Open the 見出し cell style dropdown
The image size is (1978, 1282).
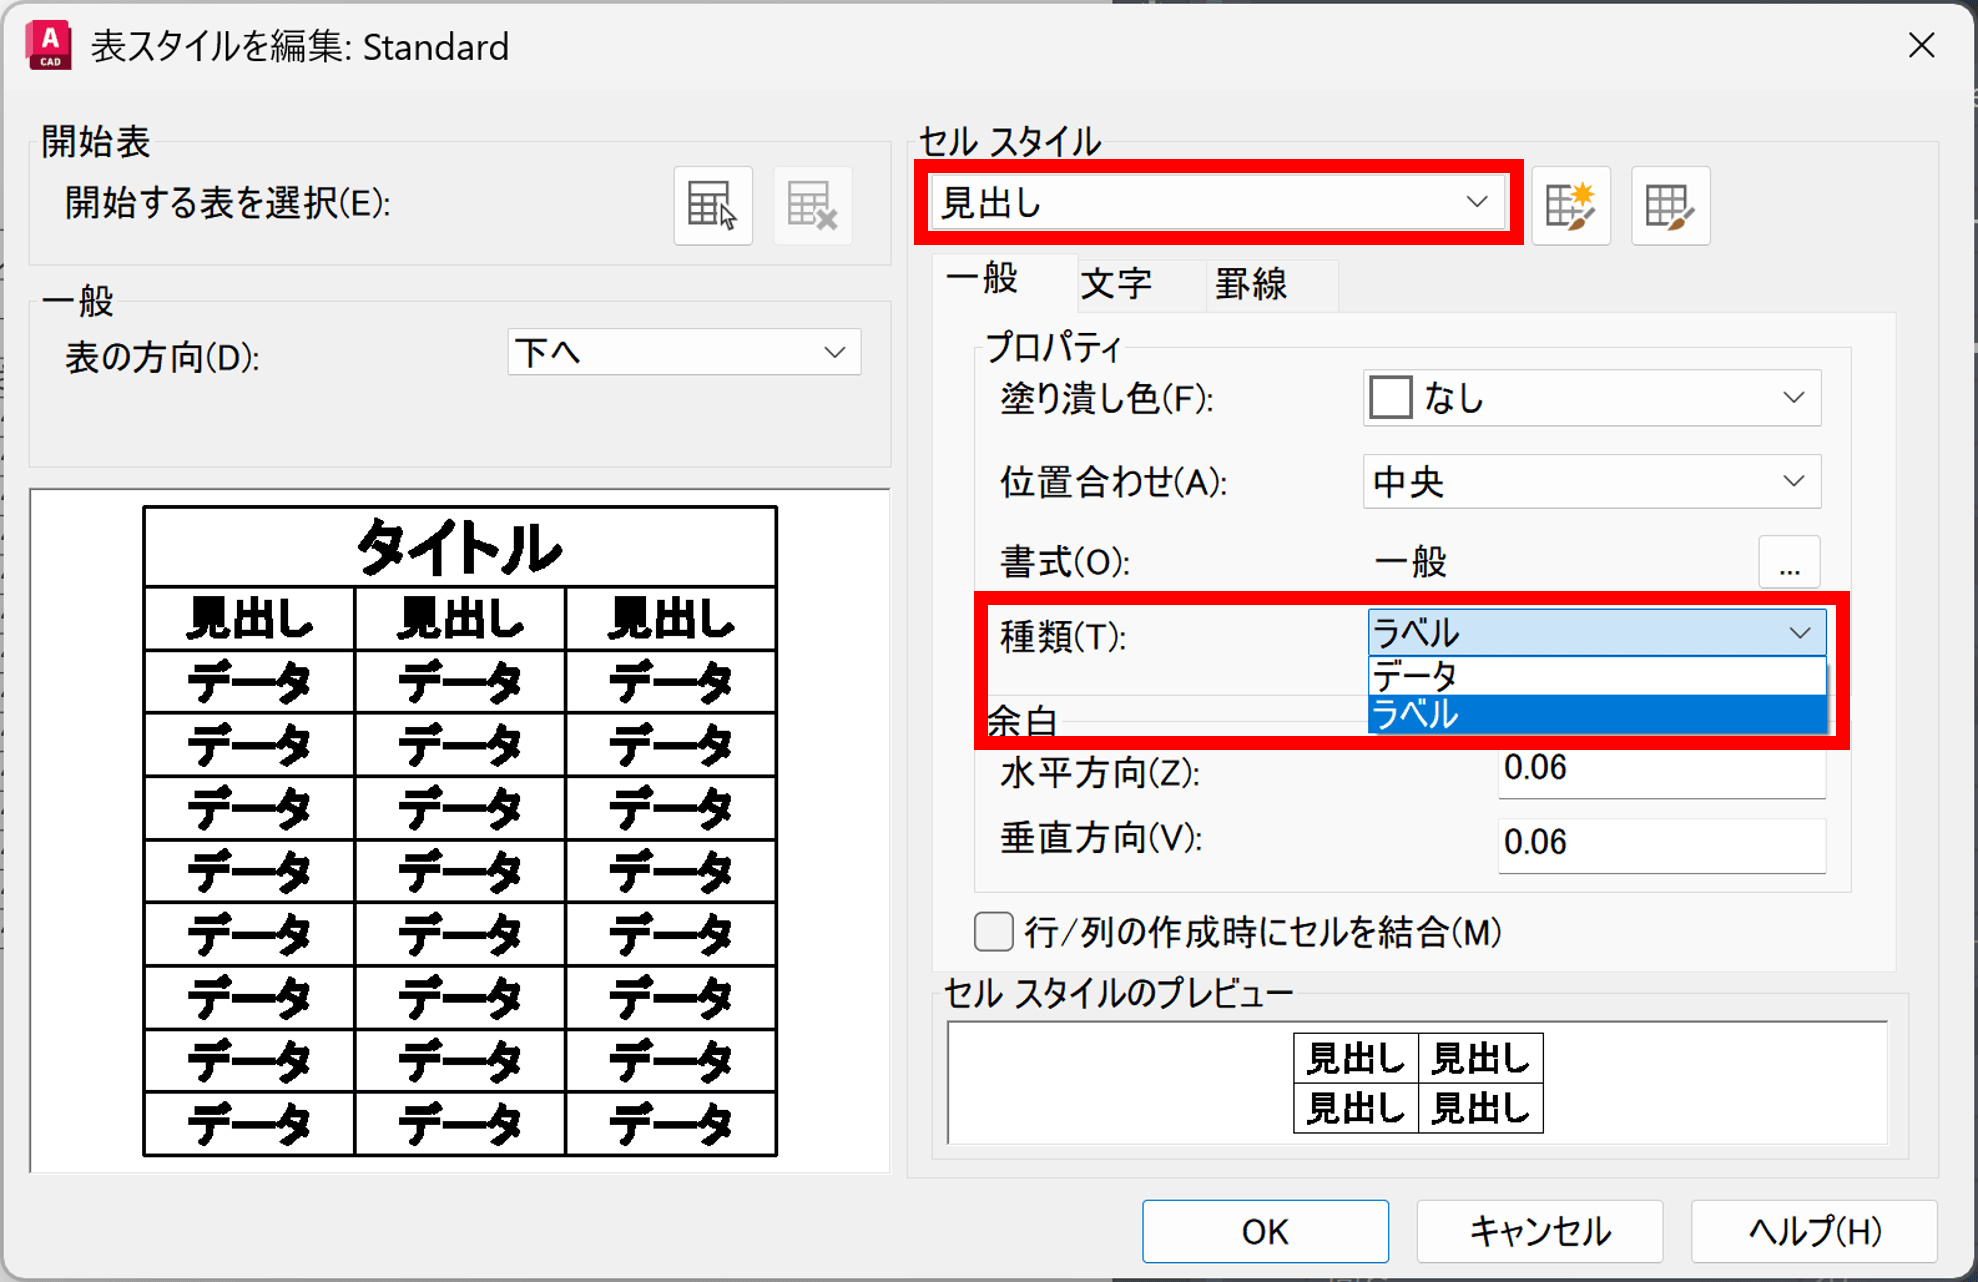[1216, 203]
